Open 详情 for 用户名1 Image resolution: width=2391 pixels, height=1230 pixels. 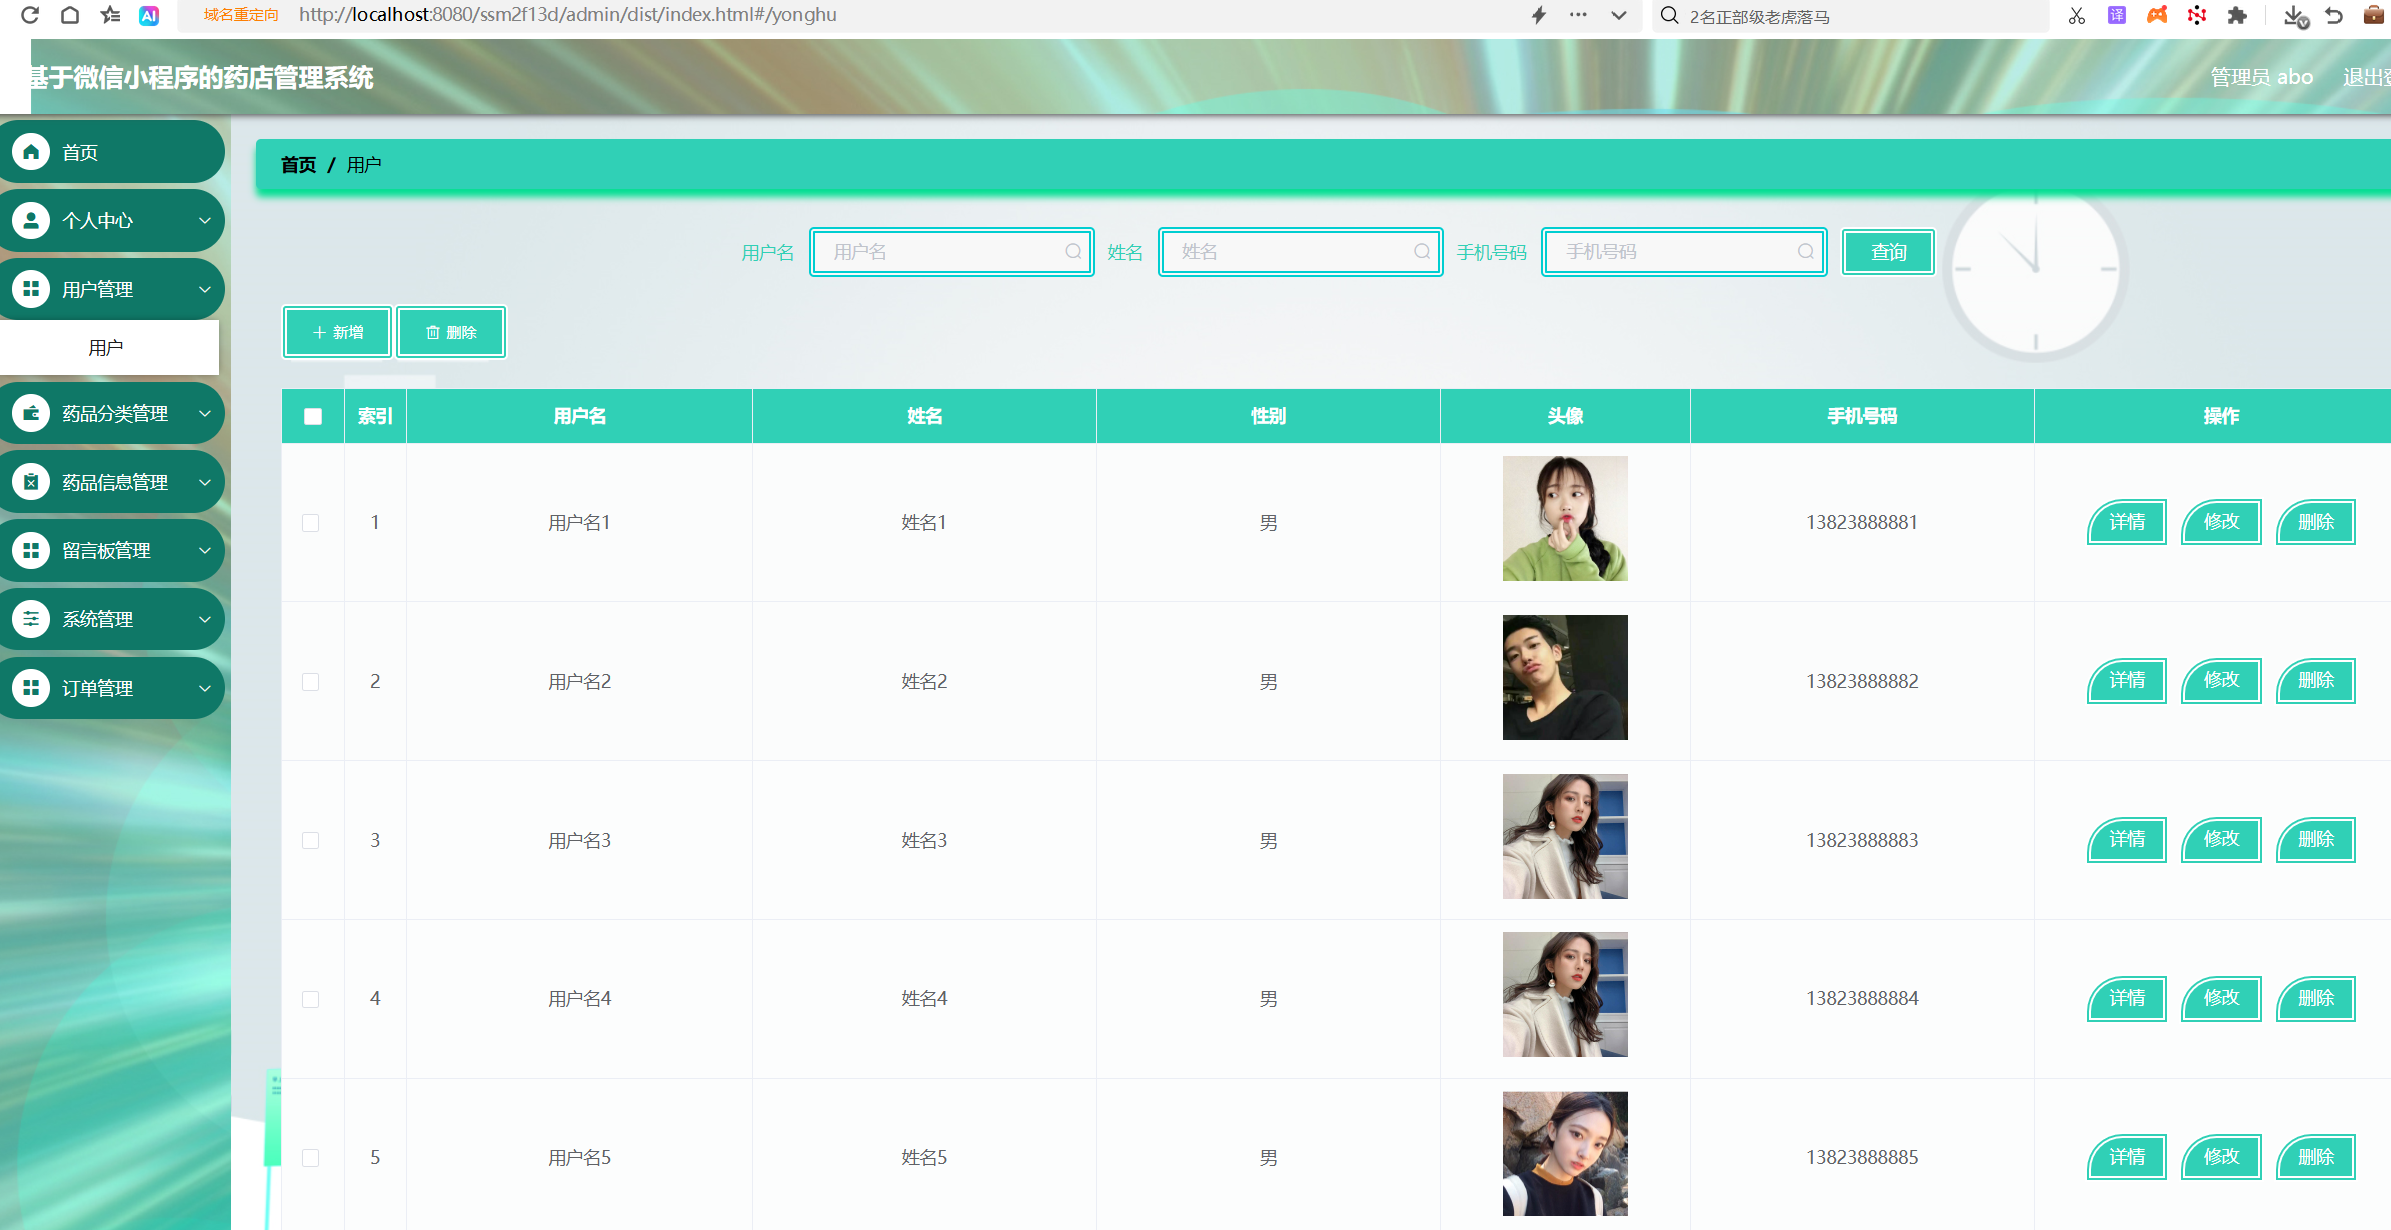point(2127,522)
